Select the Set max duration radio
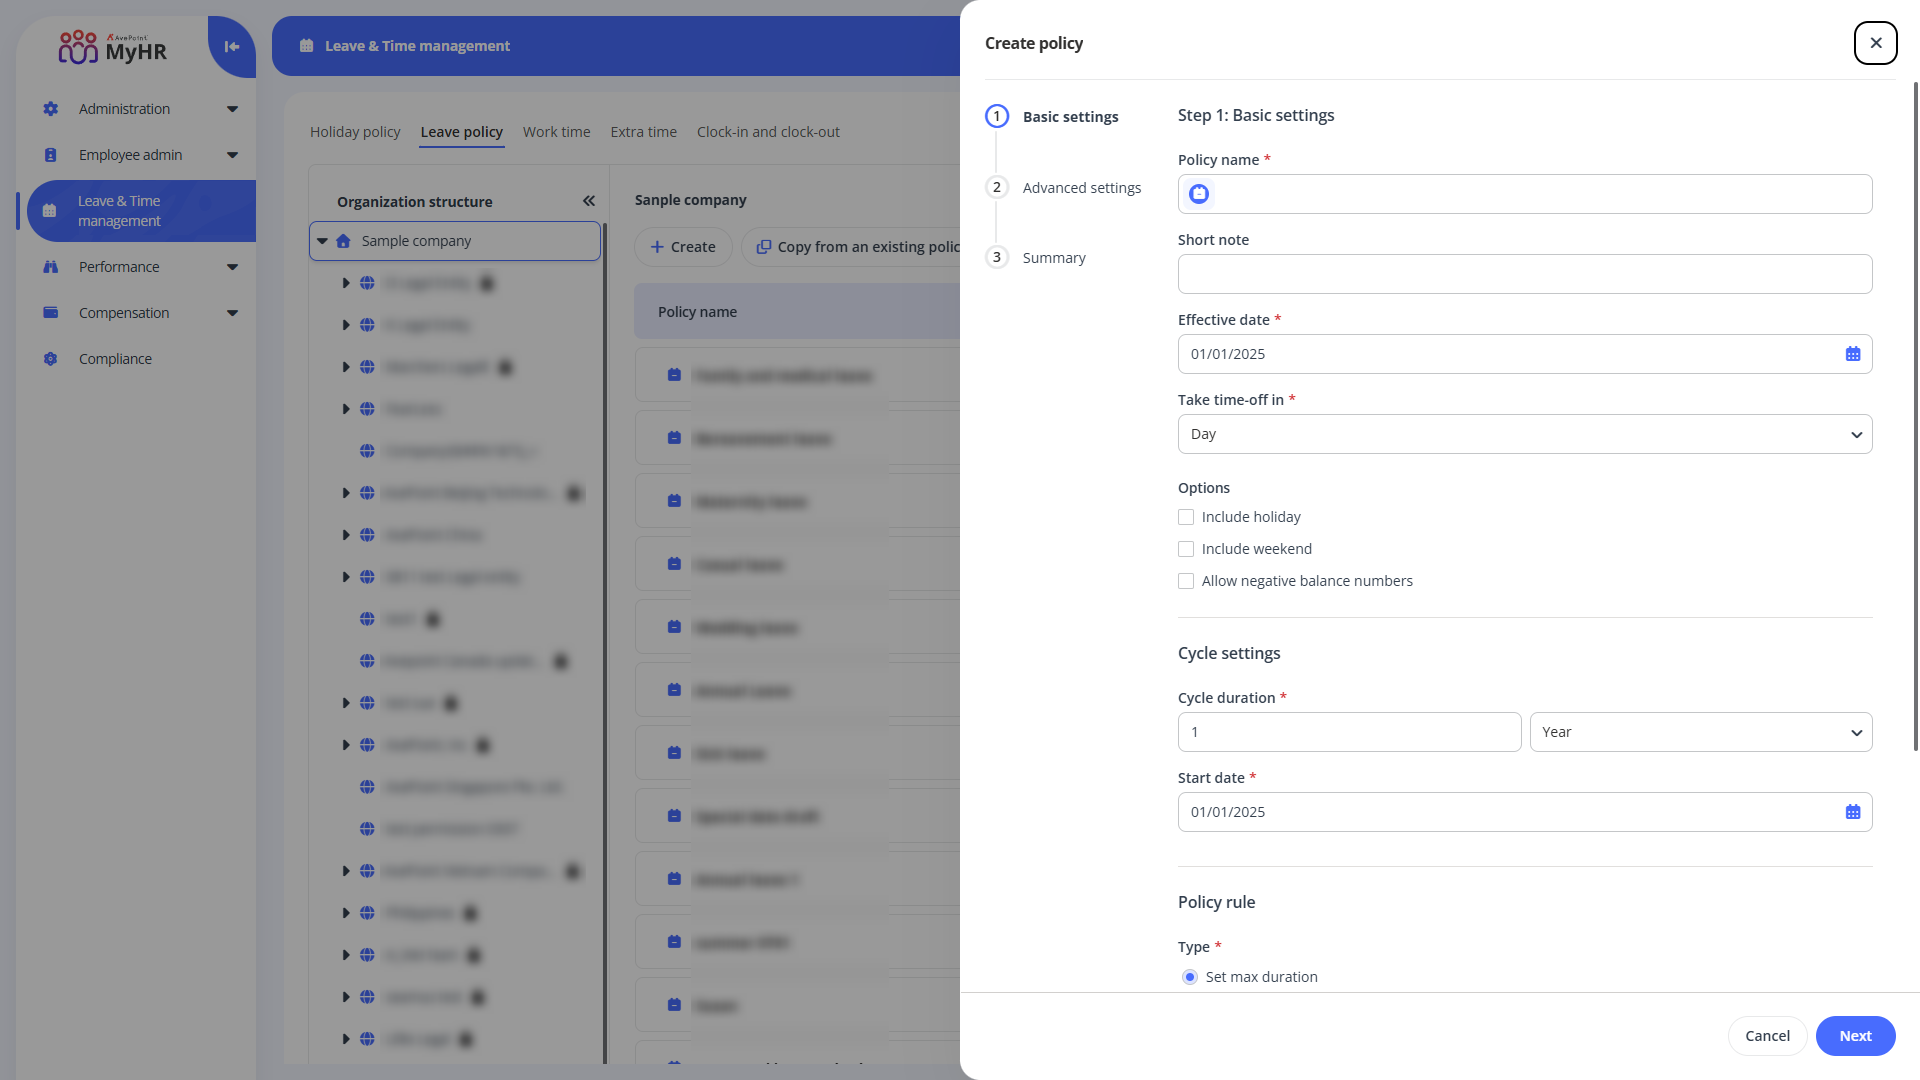The height and width of the screenshot is (1080, 1920). tap(1190, 977)
